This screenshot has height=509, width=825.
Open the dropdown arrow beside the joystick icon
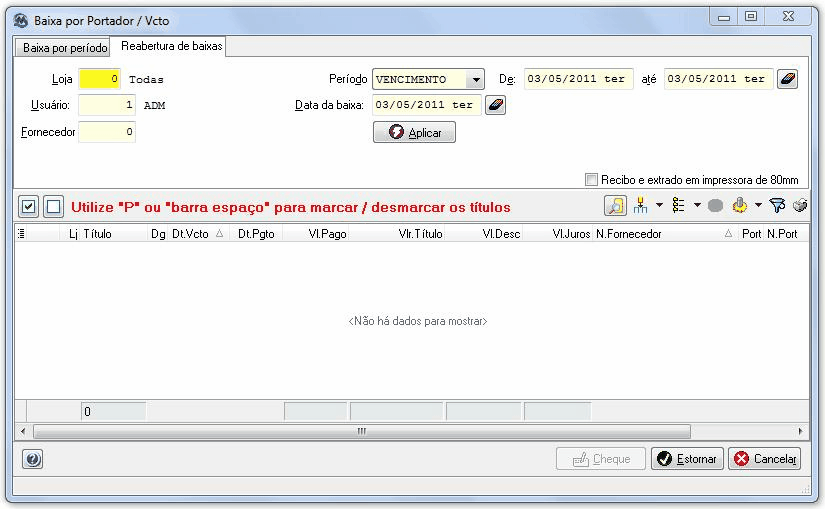758,205
